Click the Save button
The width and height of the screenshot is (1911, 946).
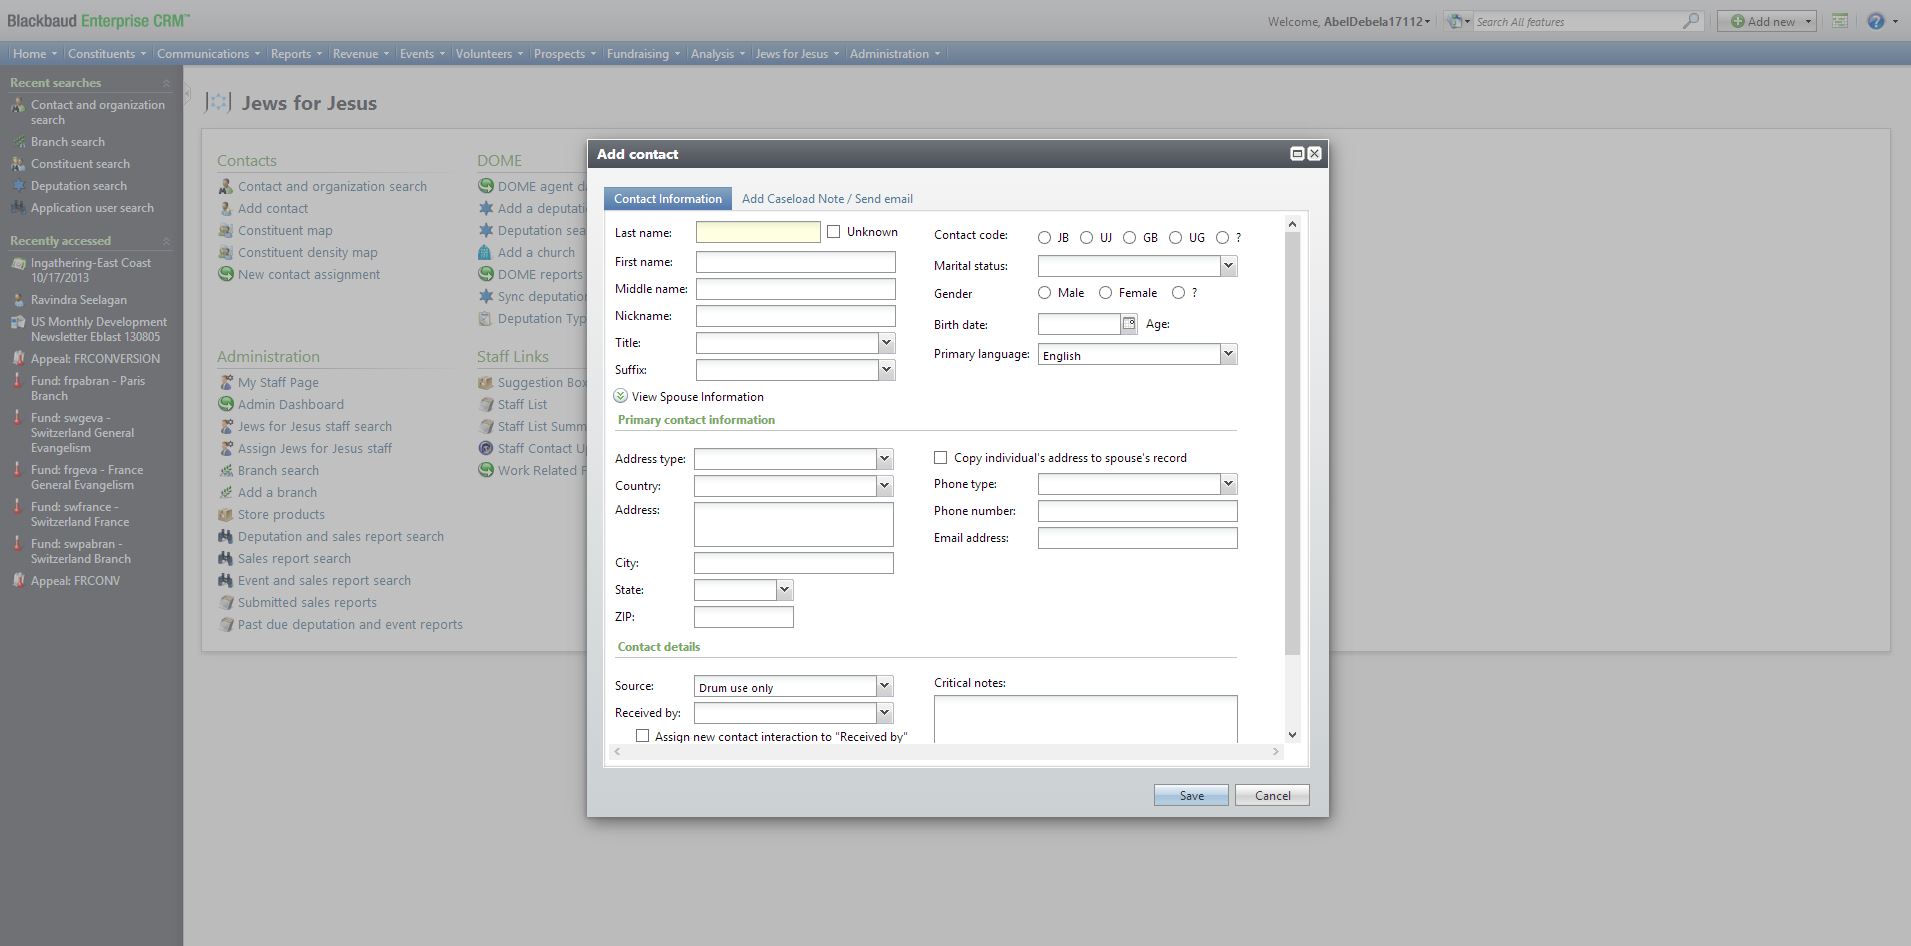[x=1191, y=795]
